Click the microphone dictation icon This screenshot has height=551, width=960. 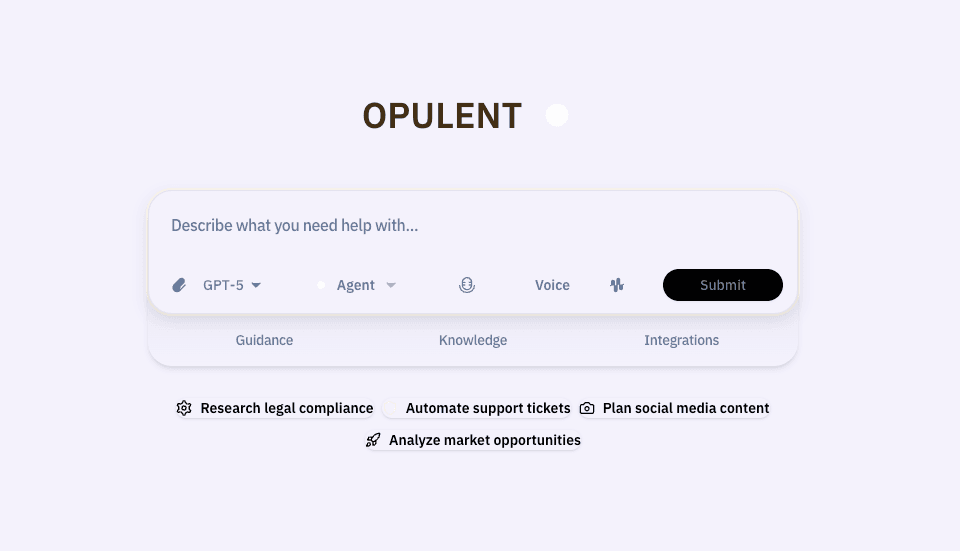tap(467, 285)
